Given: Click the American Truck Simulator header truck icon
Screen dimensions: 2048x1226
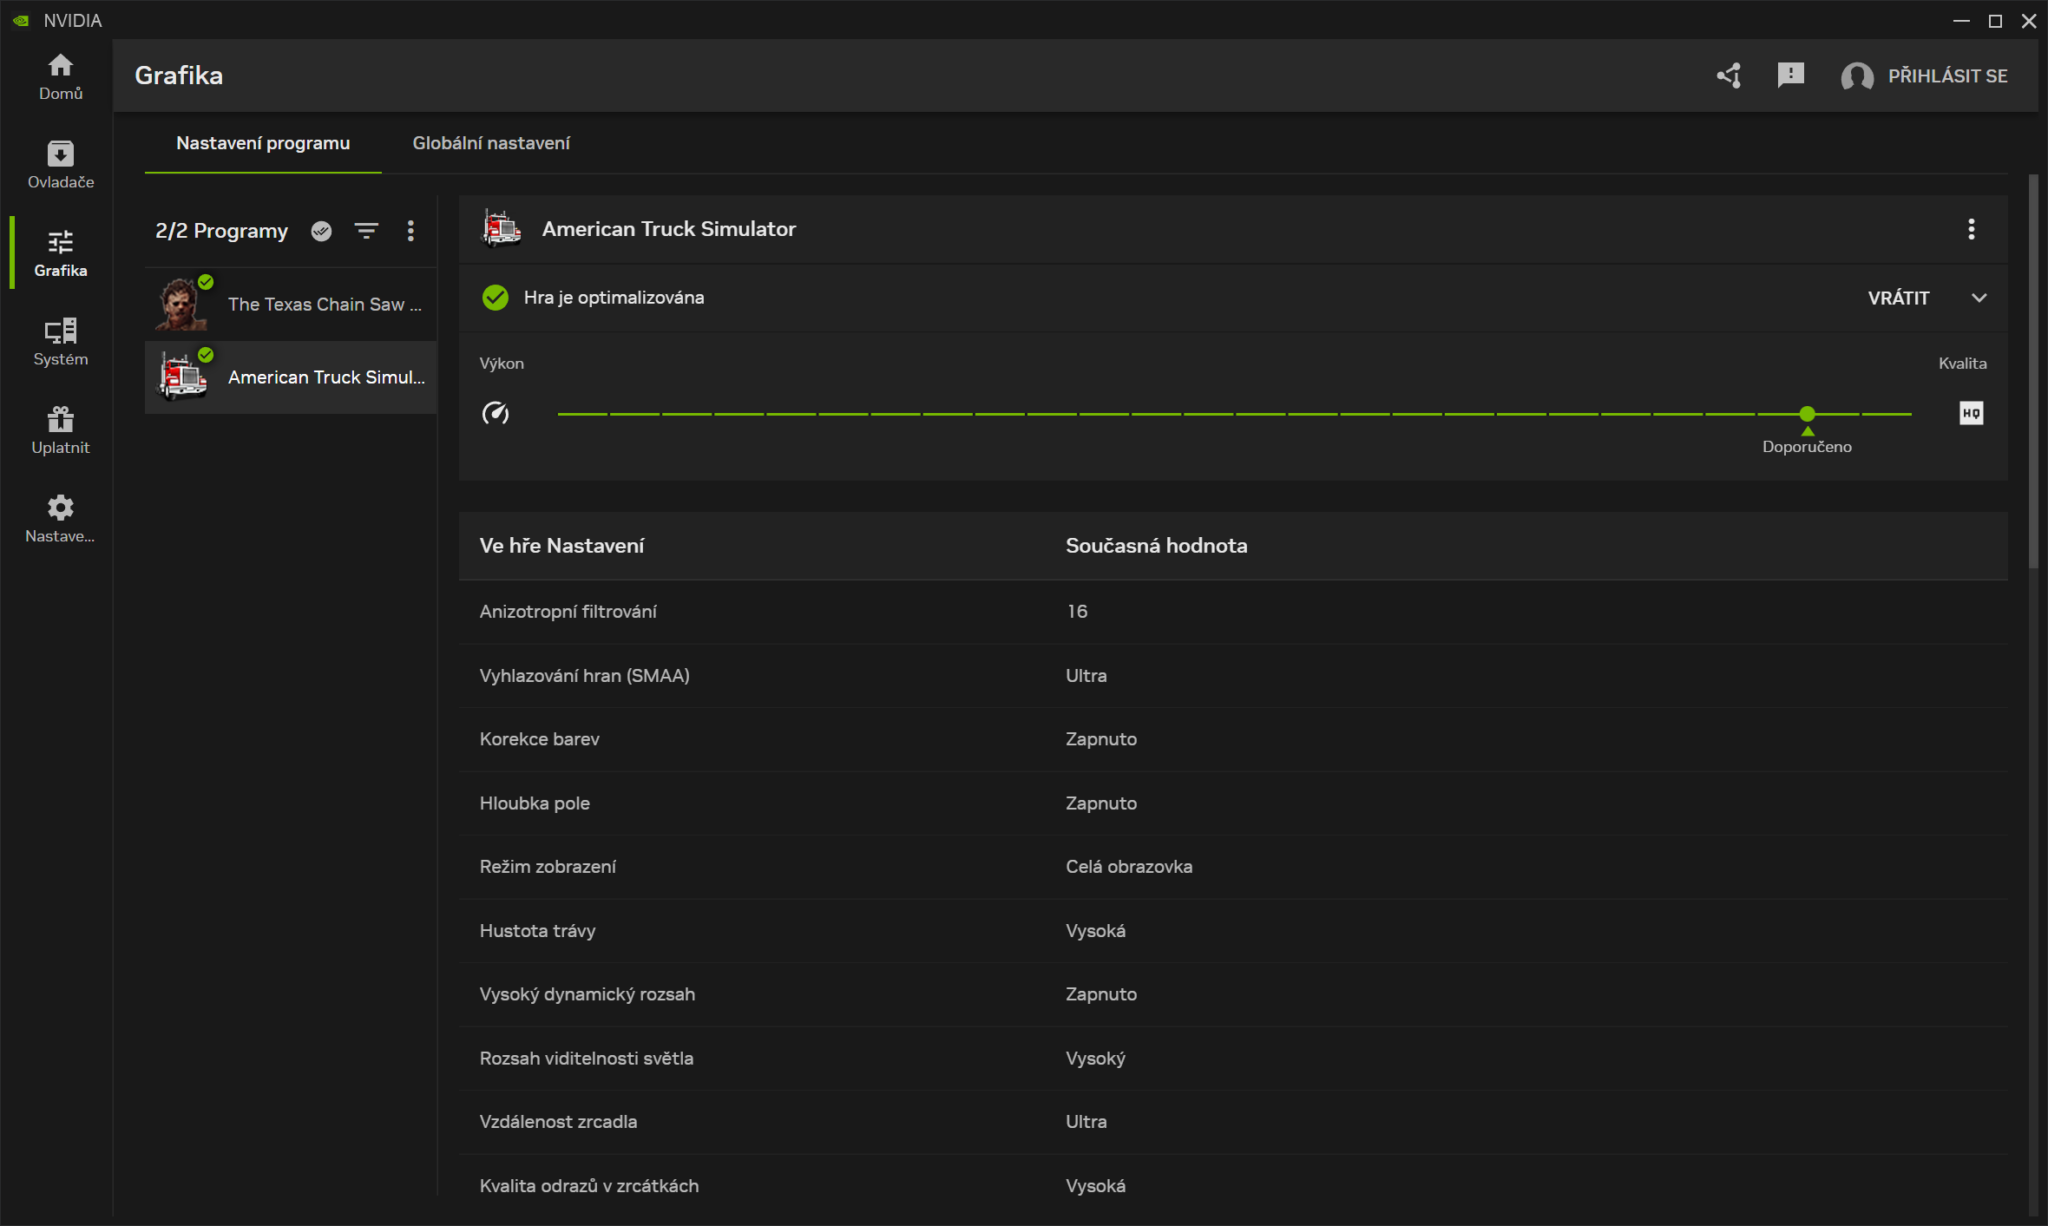Looking at the screenshot, I should pos(502,228).
